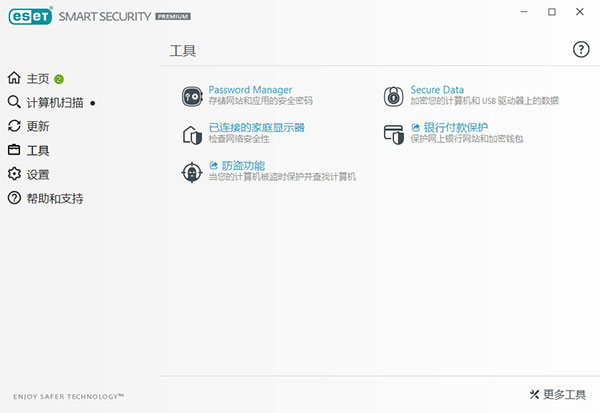This screenshot has width=600, height=413.
Task: Click the magnifier scan icon
Action: click(14, 102)
